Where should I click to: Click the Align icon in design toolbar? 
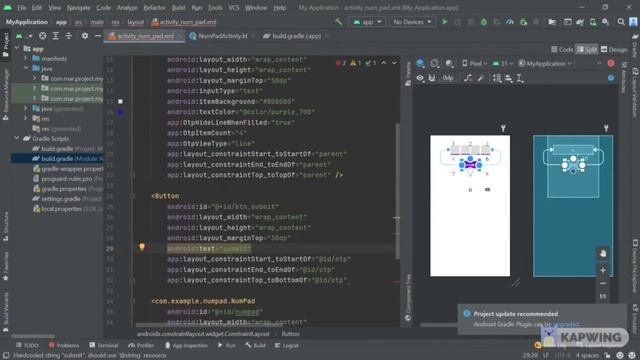(x=509, y=78)
